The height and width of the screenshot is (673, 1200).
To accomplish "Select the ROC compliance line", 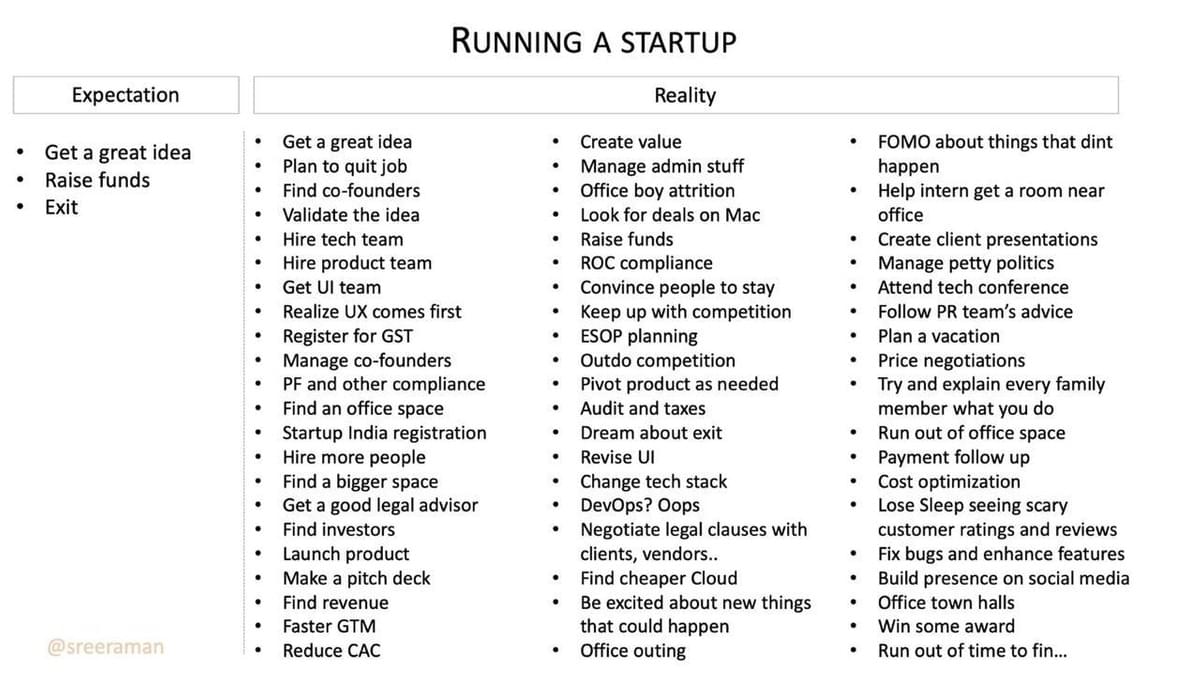I will click(646, 263).
